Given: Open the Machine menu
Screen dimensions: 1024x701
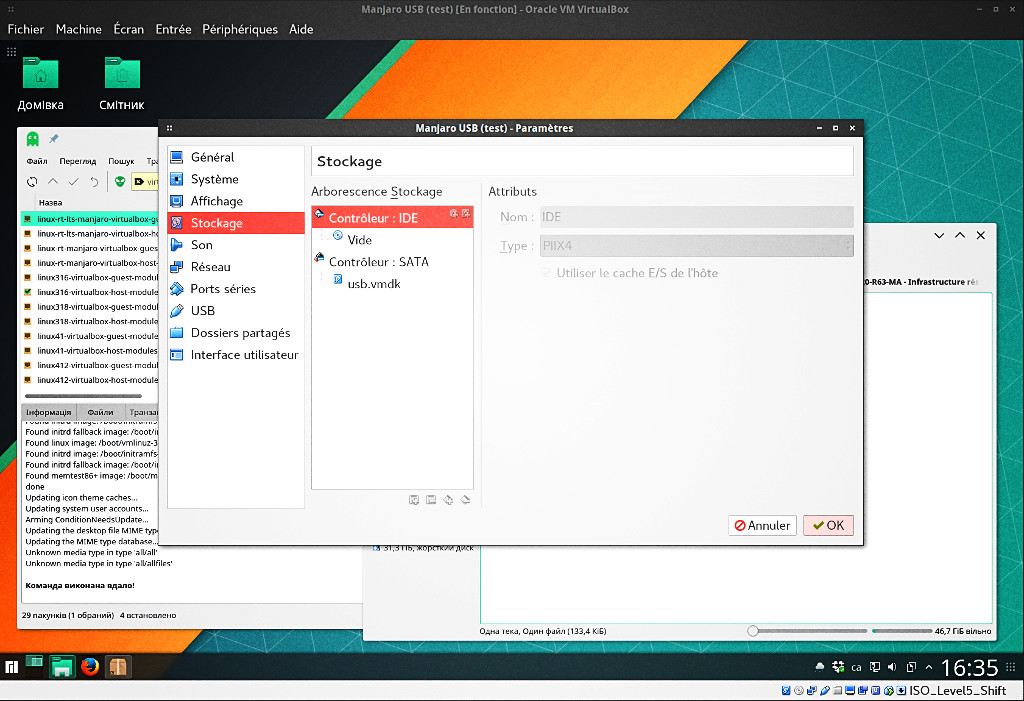Looking at the screenshot, I should [x=78, y=29].
